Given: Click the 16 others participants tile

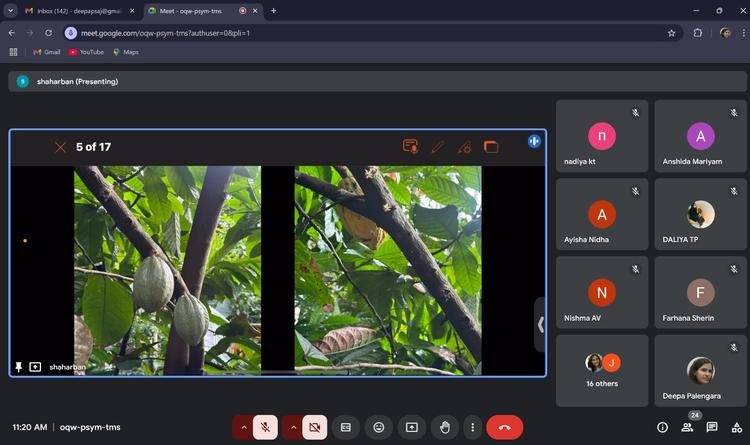Looking at the screenshot, I should tap(601, 370).
